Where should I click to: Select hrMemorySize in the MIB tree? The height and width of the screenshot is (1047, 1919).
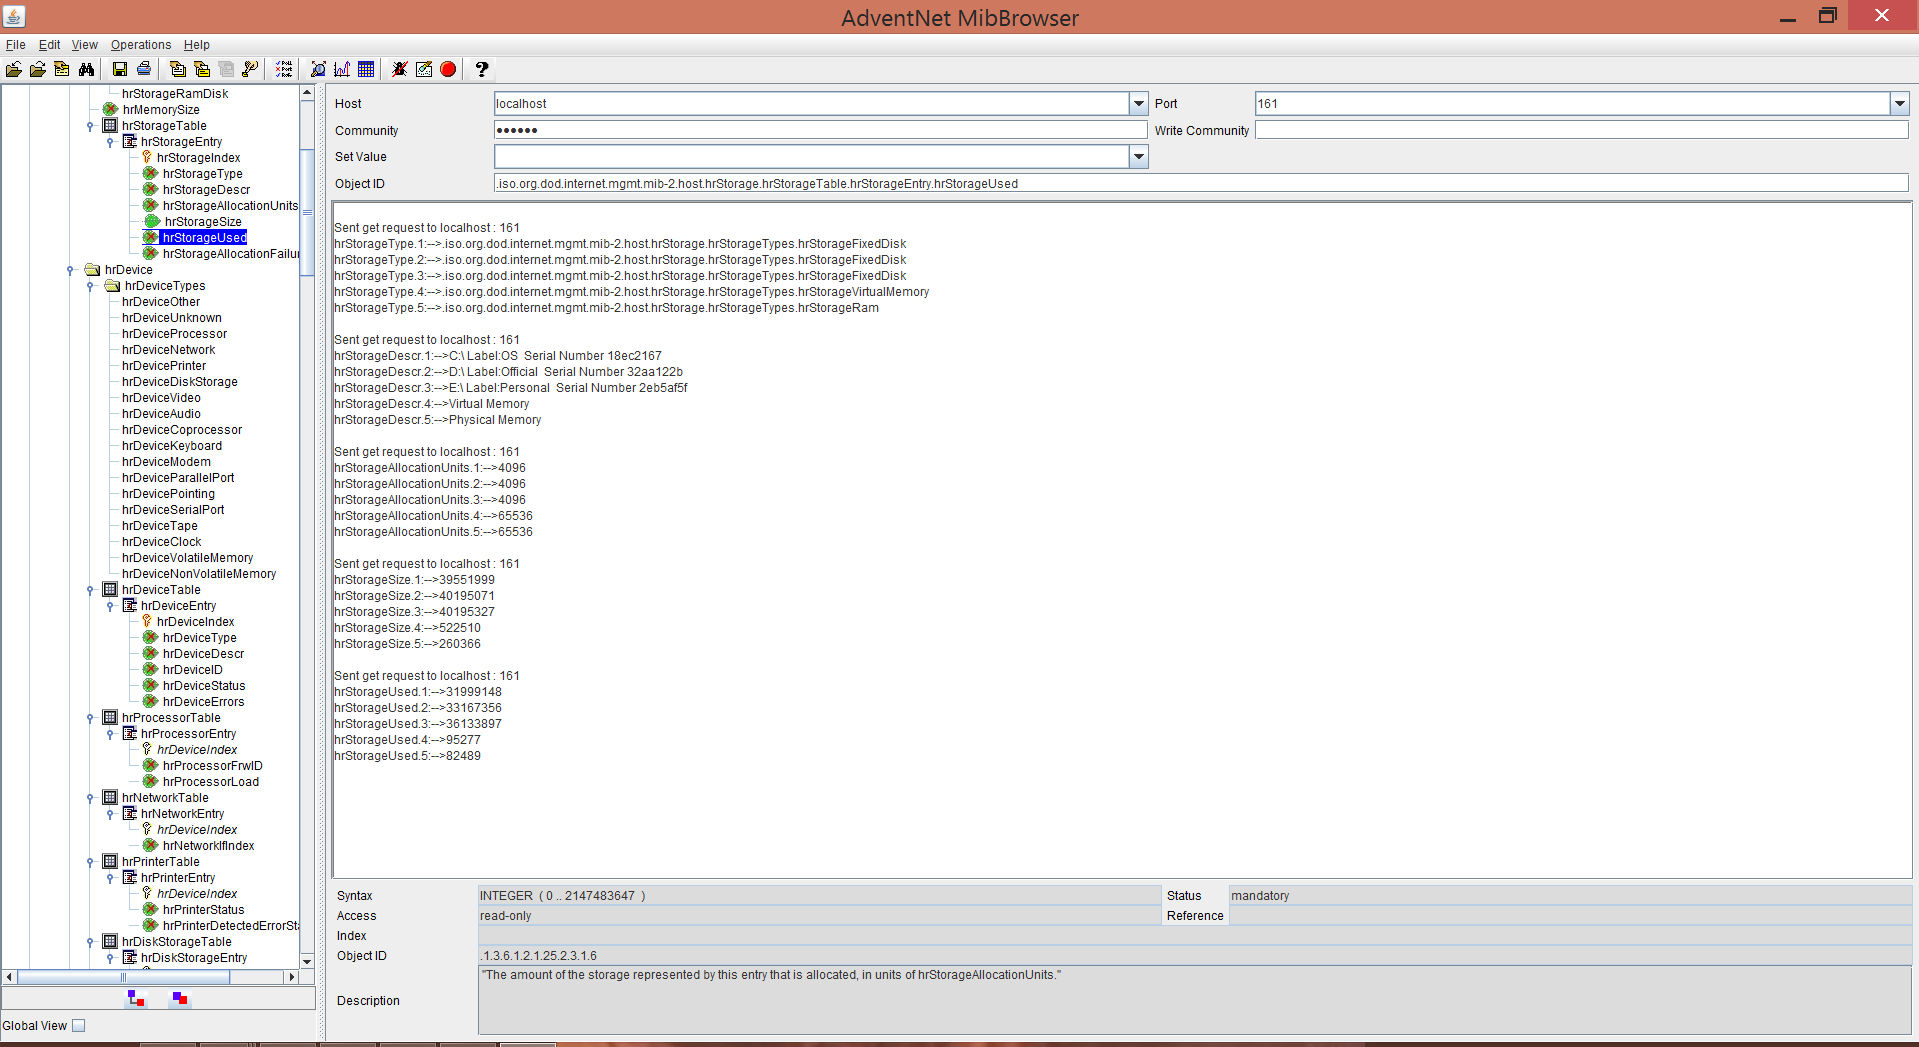pos(161,110)
